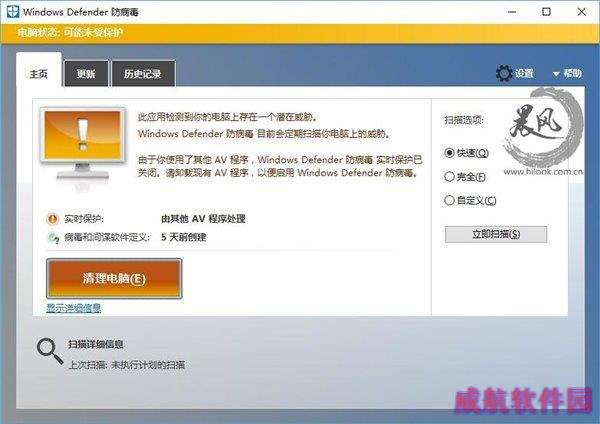Select the 完全(F) full scan option
The height and width of the screenshot is (424, 600).
click(x=449, y=177)
